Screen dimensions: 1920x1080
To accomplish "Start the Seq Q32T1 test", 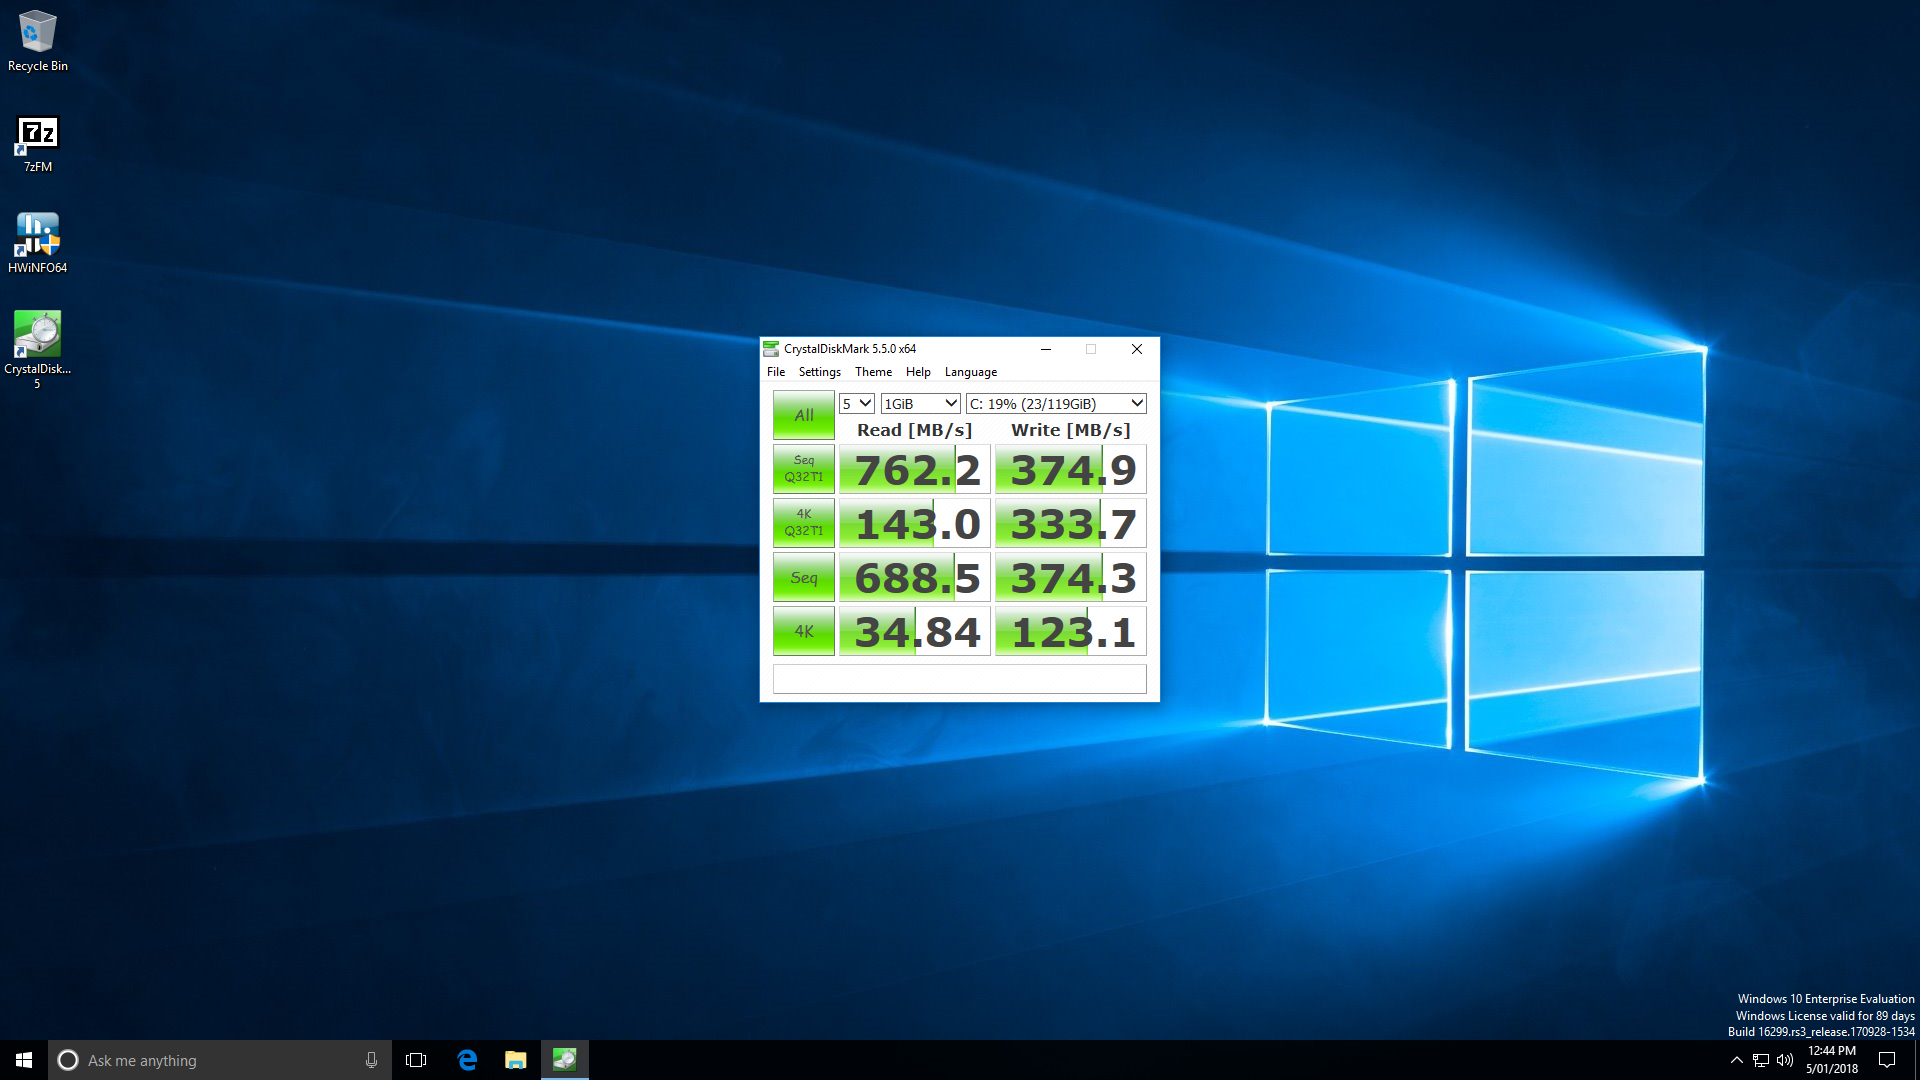I will coord(804,469).
